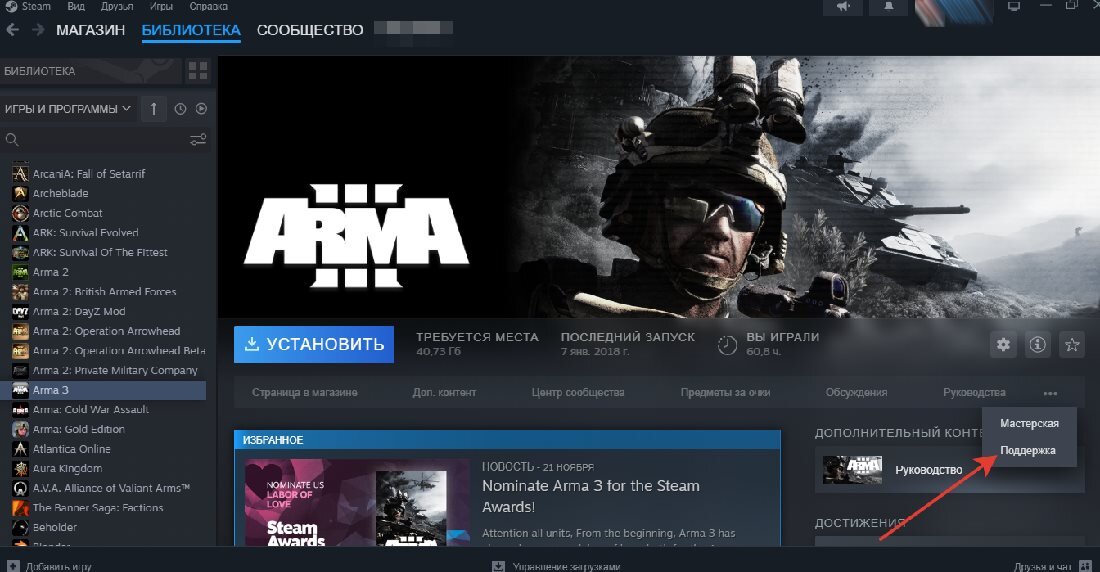
Task: Switch to grid collections view icon
Action: coord(199,71)
